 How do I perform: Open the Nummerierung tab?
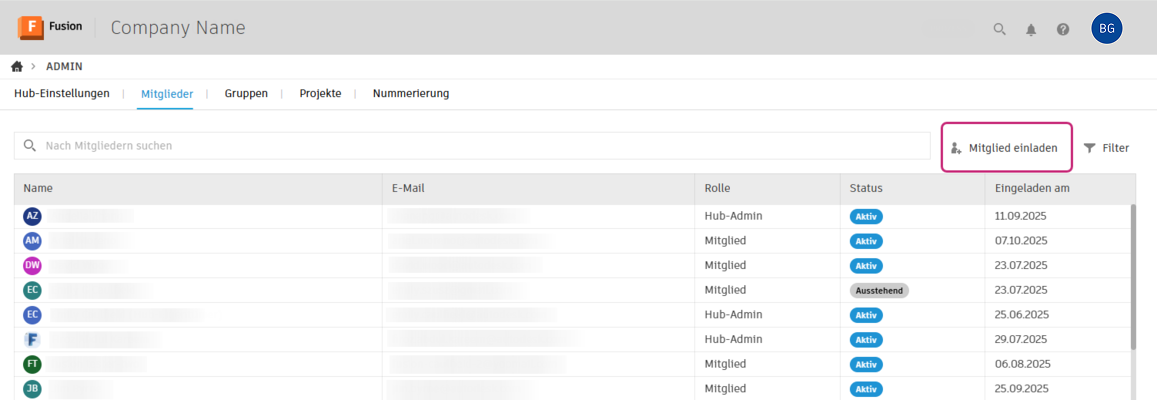(x=411, y=94)
